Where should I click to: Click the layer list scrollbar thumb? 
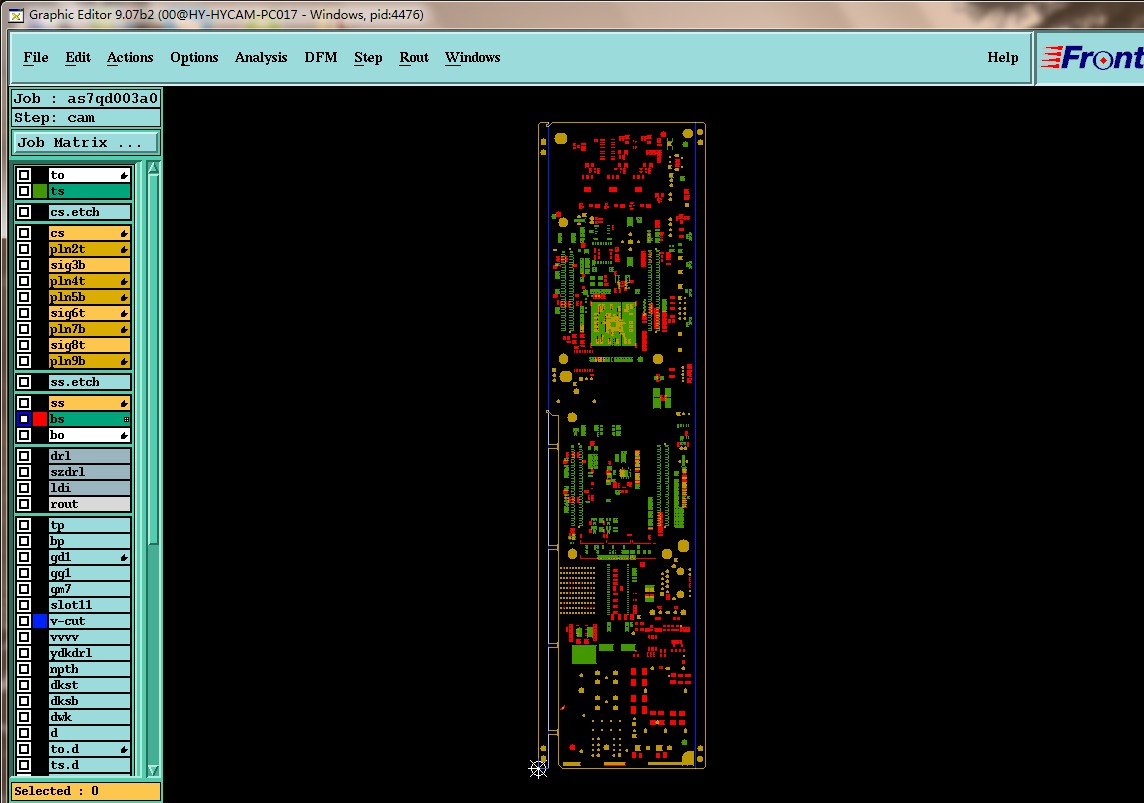click(x=153, y=360)
